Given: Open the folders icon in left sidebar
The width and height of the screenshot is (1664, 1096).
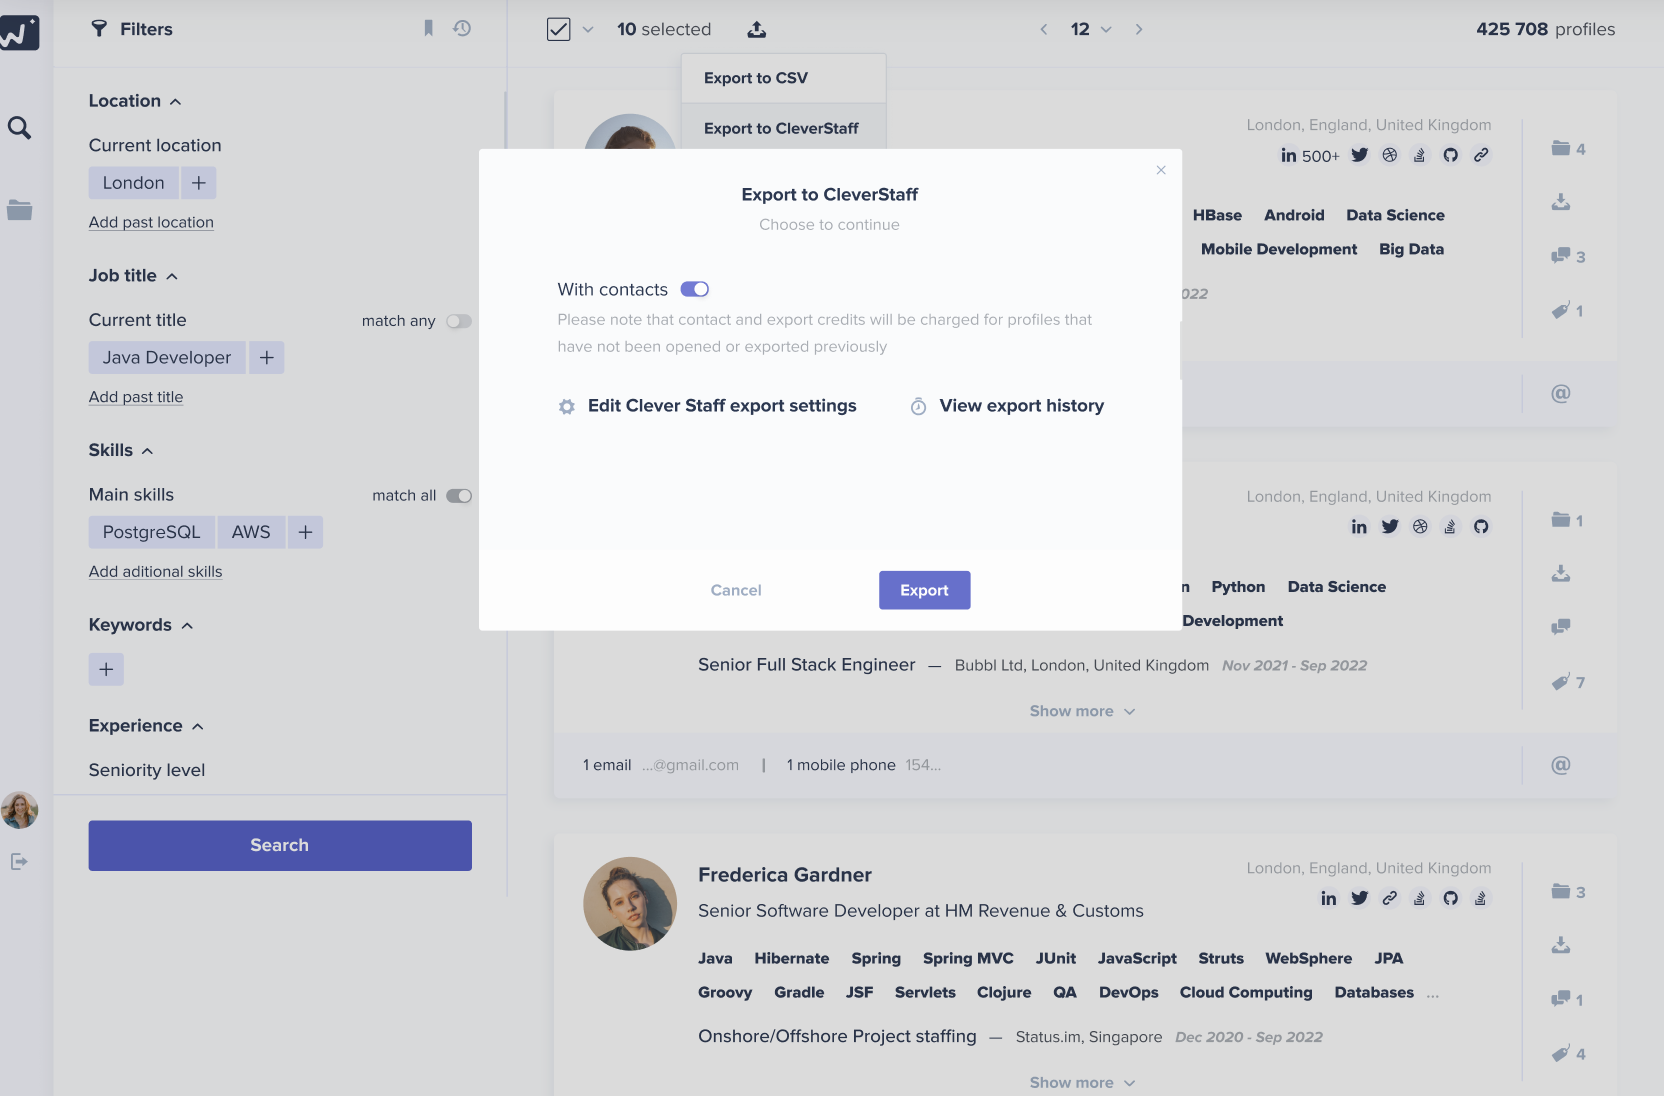Looking at the screenshot, I should tap(19, 210).
